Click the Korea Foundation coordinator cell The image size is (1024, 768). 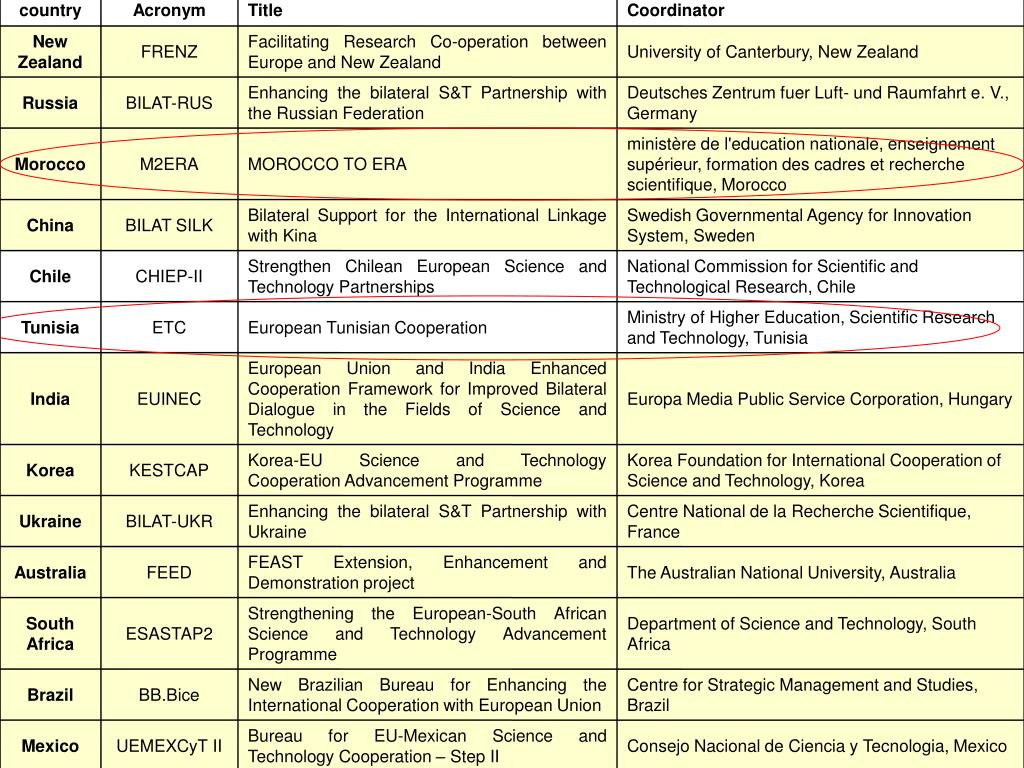coord(820,470)
